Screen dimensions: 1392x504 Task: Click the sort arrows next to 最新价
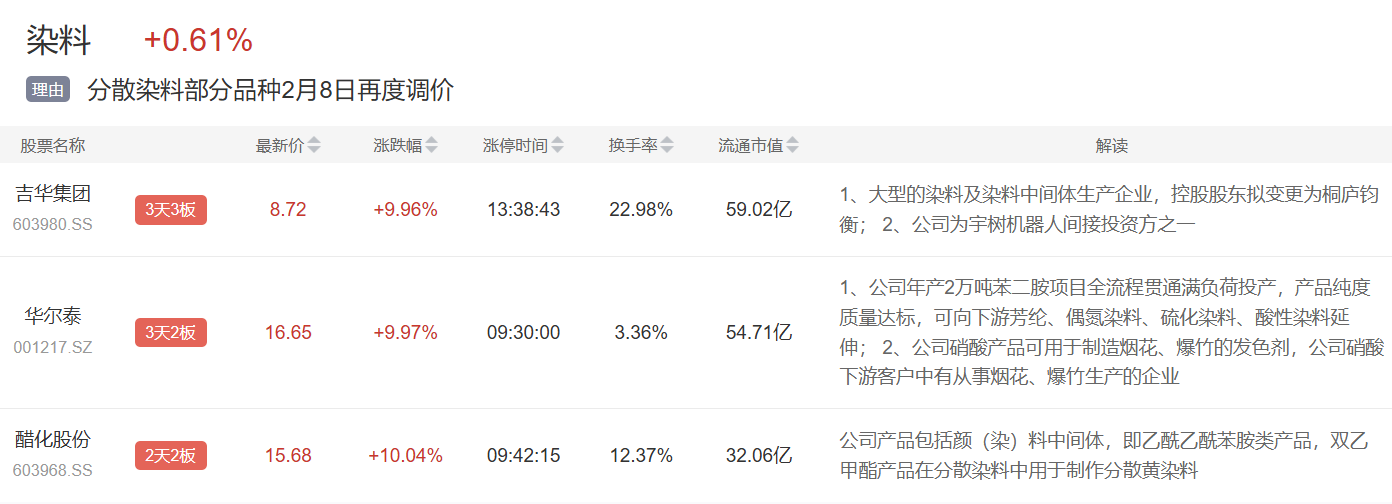[x=314, y=146]
